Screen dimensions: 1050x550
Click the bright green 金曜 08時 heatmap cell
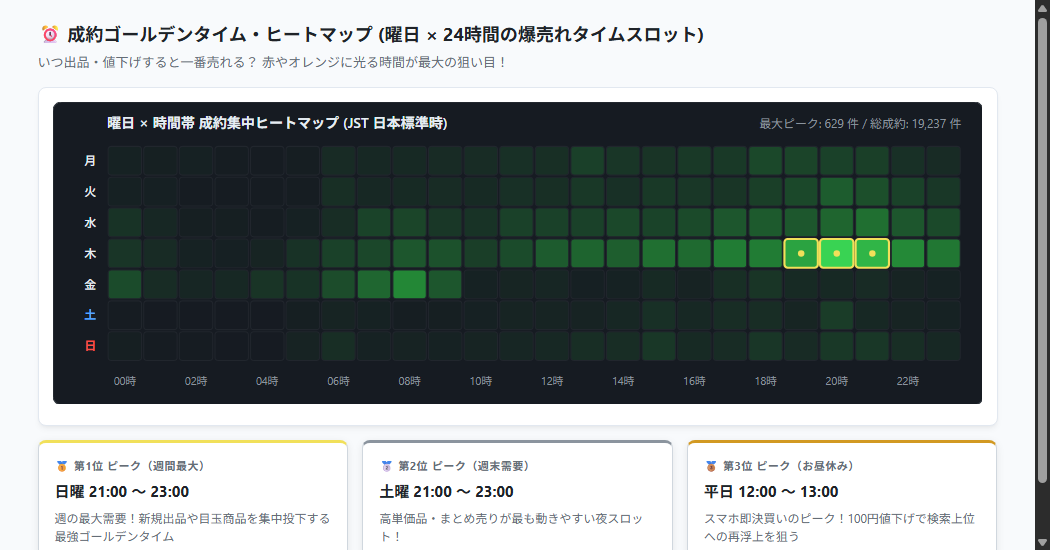[410, 284]
